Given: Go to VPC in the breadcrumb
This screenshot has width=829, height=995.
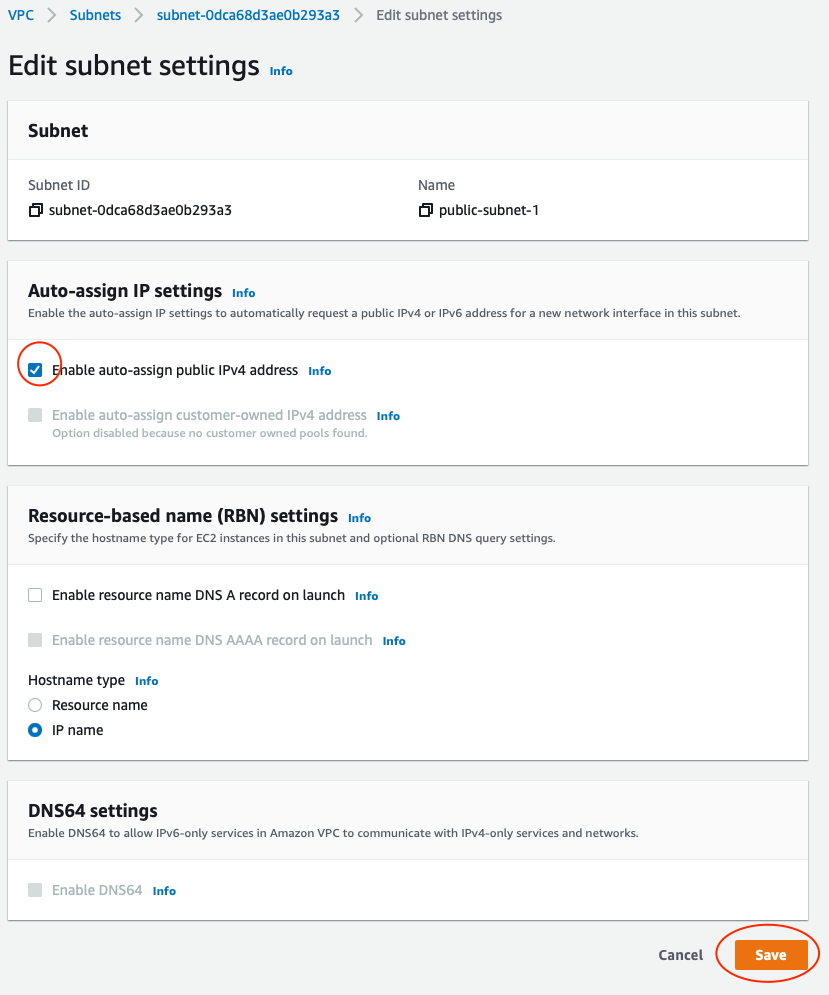Looking at the screenshot, I should tap(21, 15).
